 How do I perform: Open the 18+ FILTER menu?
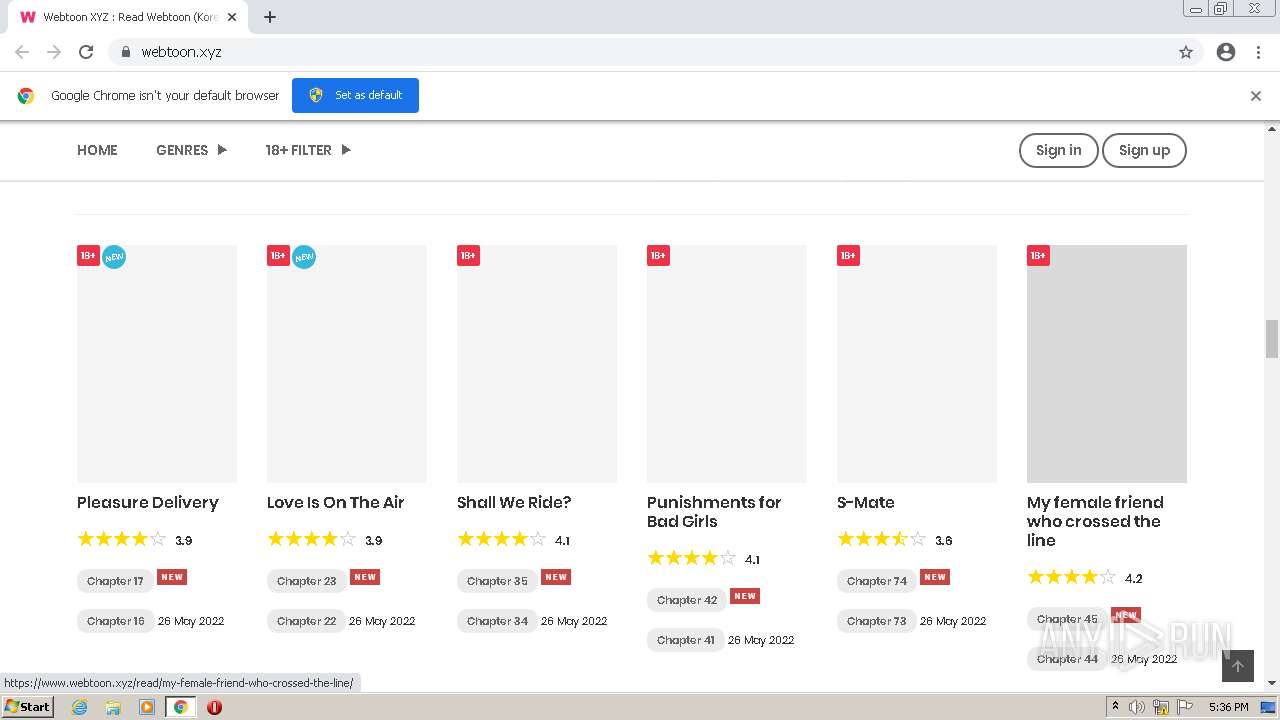tap(298, 150)
